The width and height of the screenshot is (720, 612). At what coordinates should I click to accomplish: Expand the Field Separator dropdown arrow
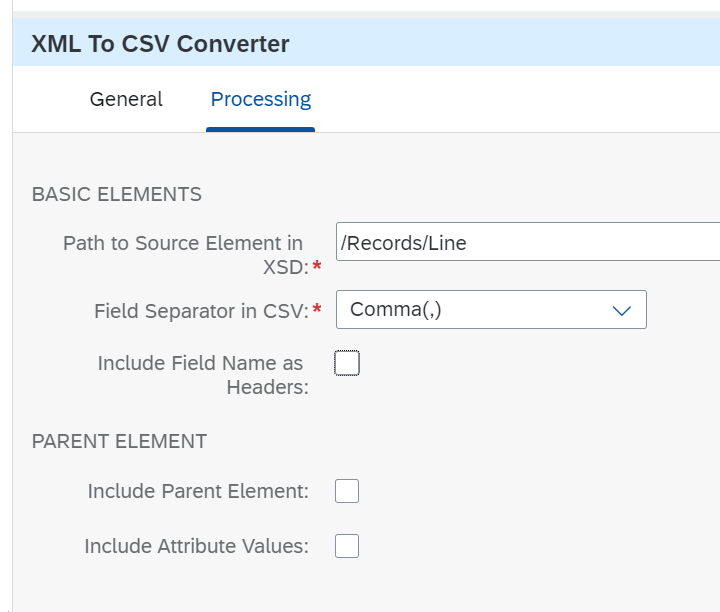(x=622, y=311)
